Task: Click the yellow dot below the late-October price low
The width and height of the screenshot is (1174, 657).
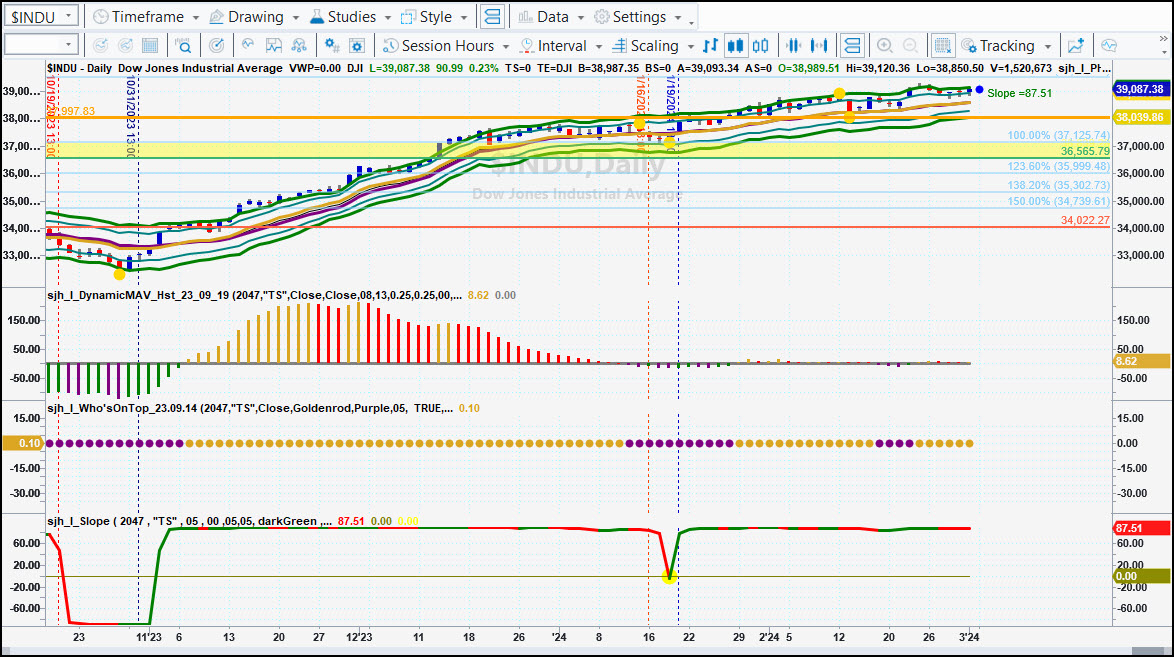Action: (x=120, y=274)
